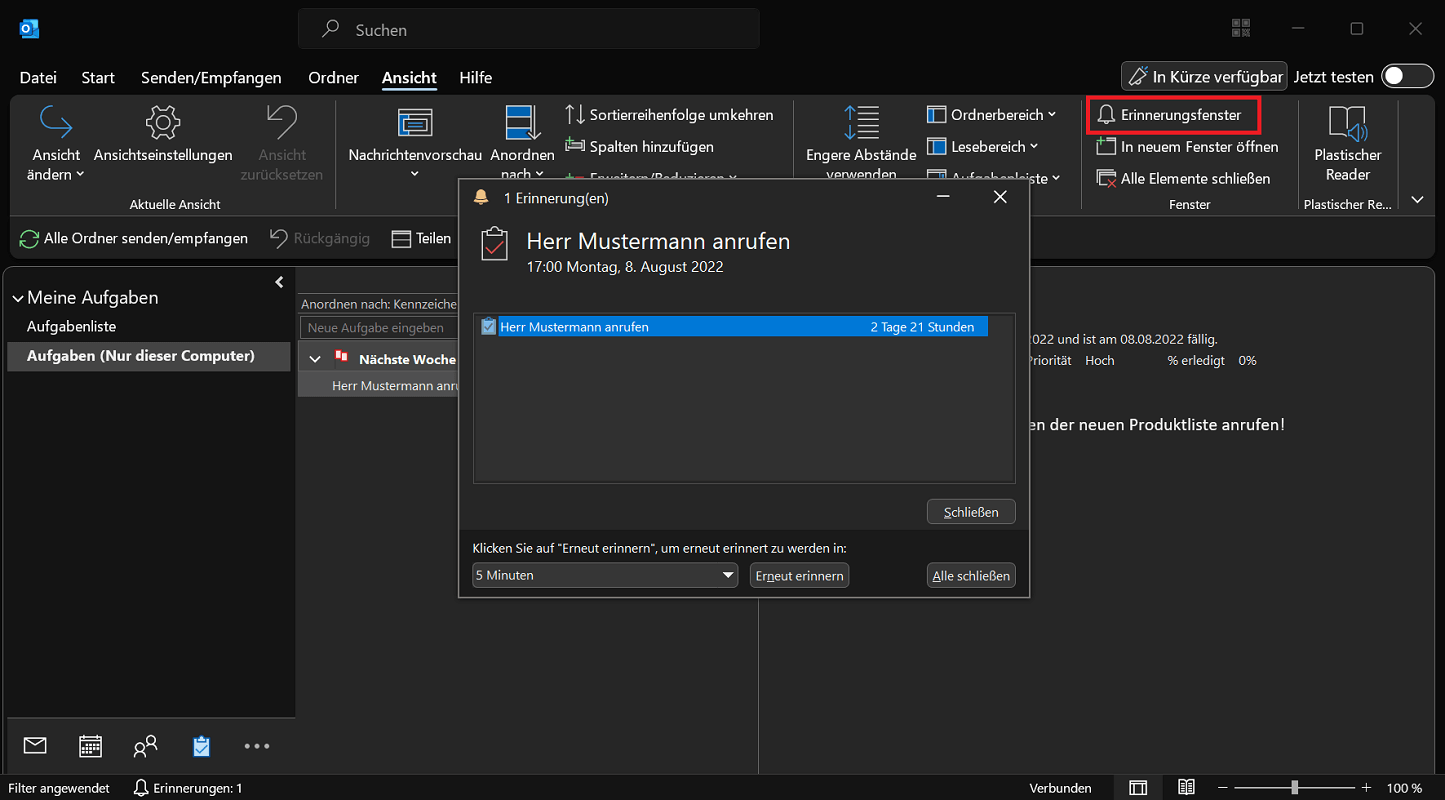Screen dimensions: 1445x800
Task: Launch the Plastischer Reader
Action: [1347, 144]
